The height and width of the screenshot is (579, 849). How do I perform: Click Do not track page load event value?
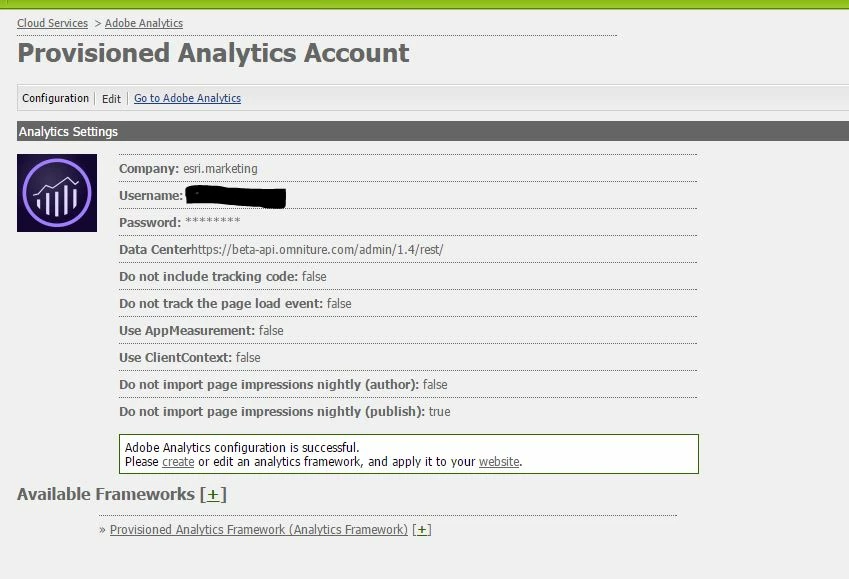(339, 304)
